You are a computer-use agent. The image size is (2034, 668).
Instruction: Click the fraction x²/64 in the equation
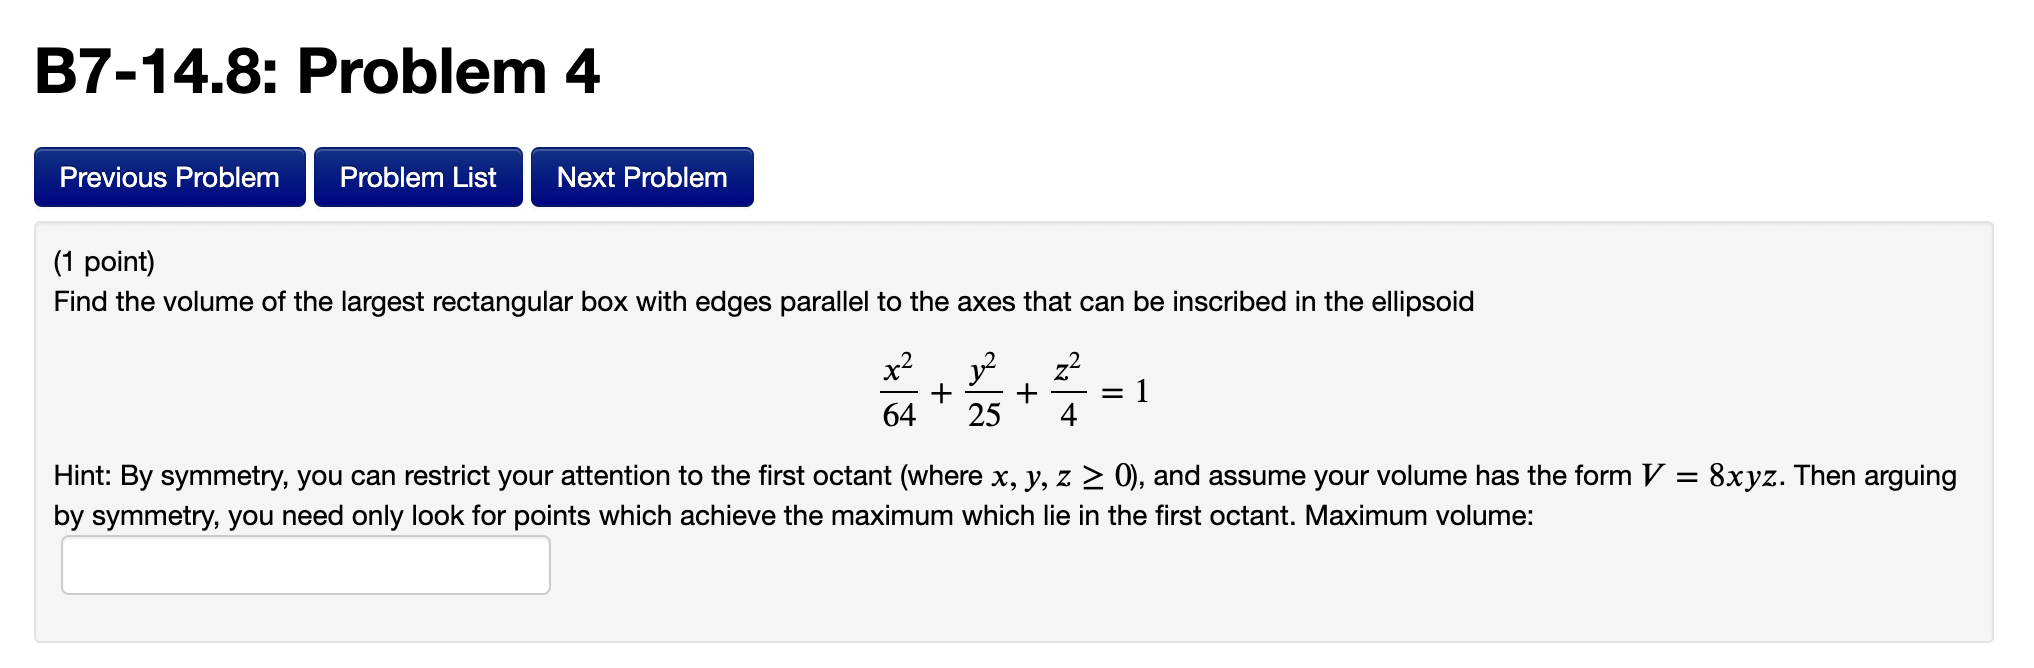coord(899,390)
